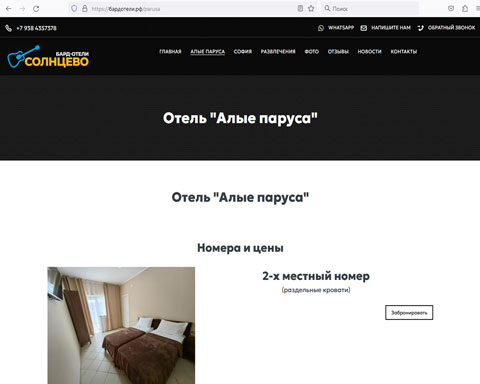Screen dimensions: 480x384
Task: Click the search magnifier icon
Action: (x=327, y=8)
